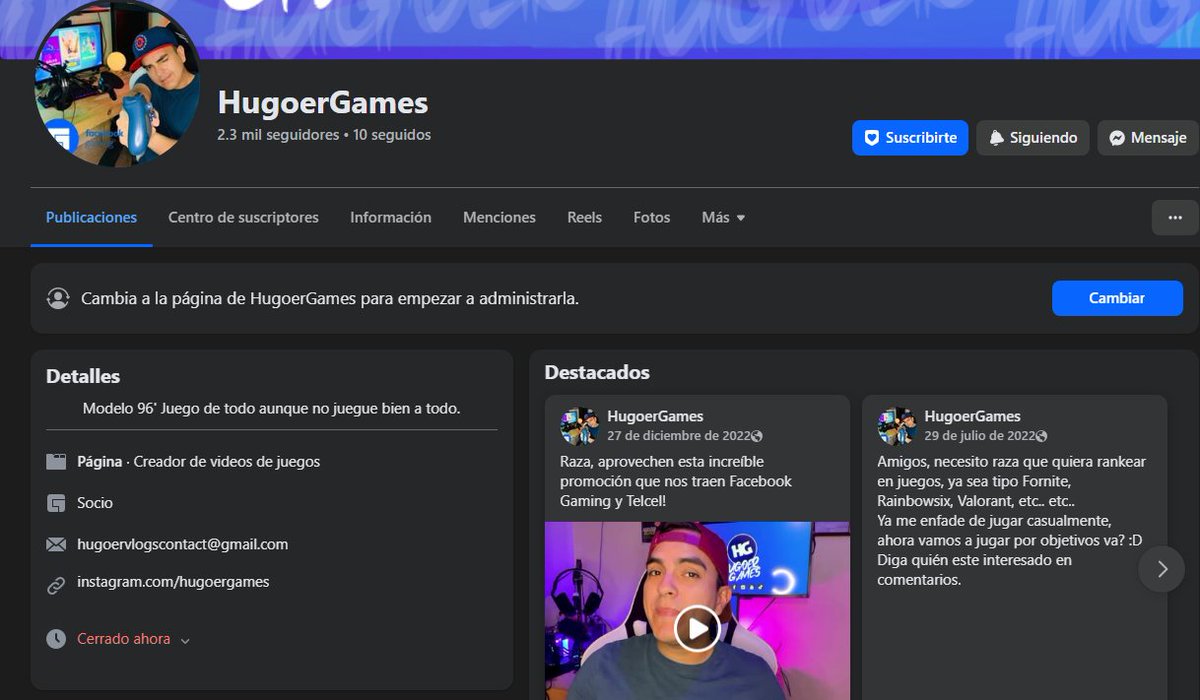The height and width of the screenshot is (700, 1200).
Task: Switch to the Reels tab
Action: pos(584,217)
